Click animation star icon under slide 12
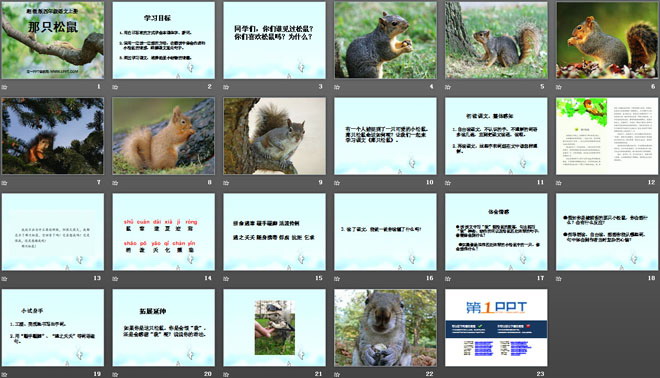Image resolution: width=660 pixels, height=378 pixels. coord(559,183)
